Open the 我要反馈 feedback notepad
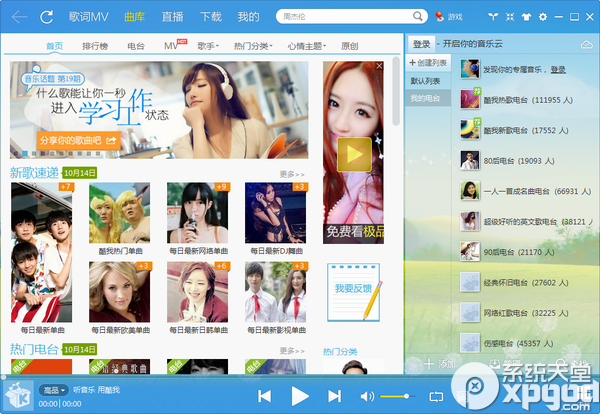This screenshot has width=600, height=414. (354, 292)
